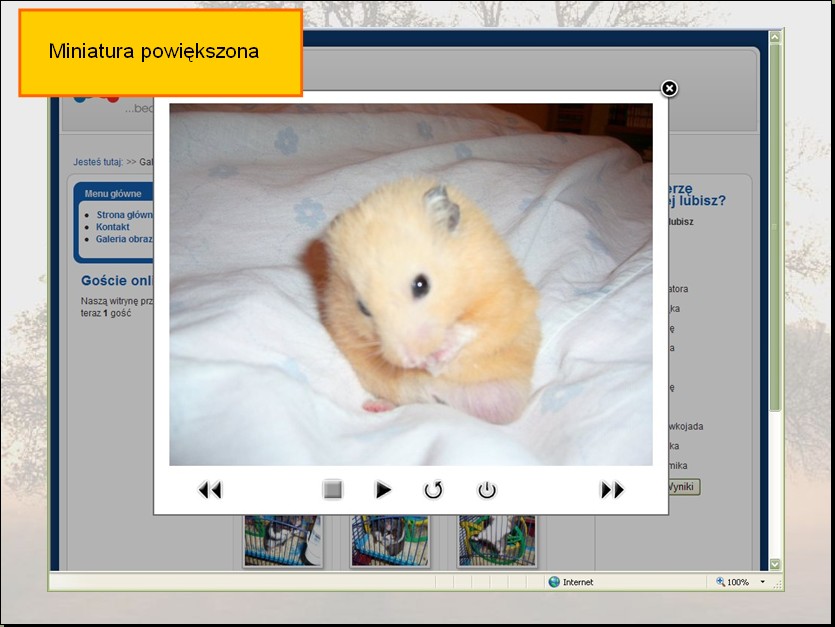Stop the slideshow with the square stop icon
Screen dimensions: 835x627
(x=333, y=490)
